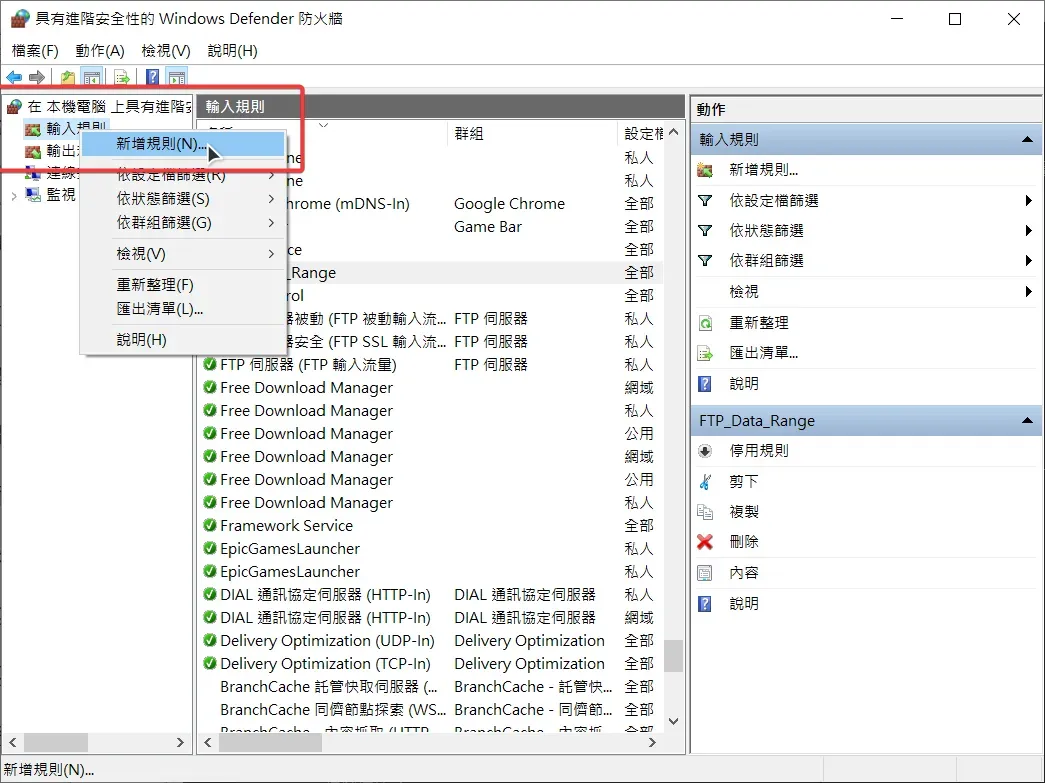The height and width of the screenshot is (783, 1045).
Task: Click the rule list's vertical scrollbar thumb
Action: pos(673,655)
